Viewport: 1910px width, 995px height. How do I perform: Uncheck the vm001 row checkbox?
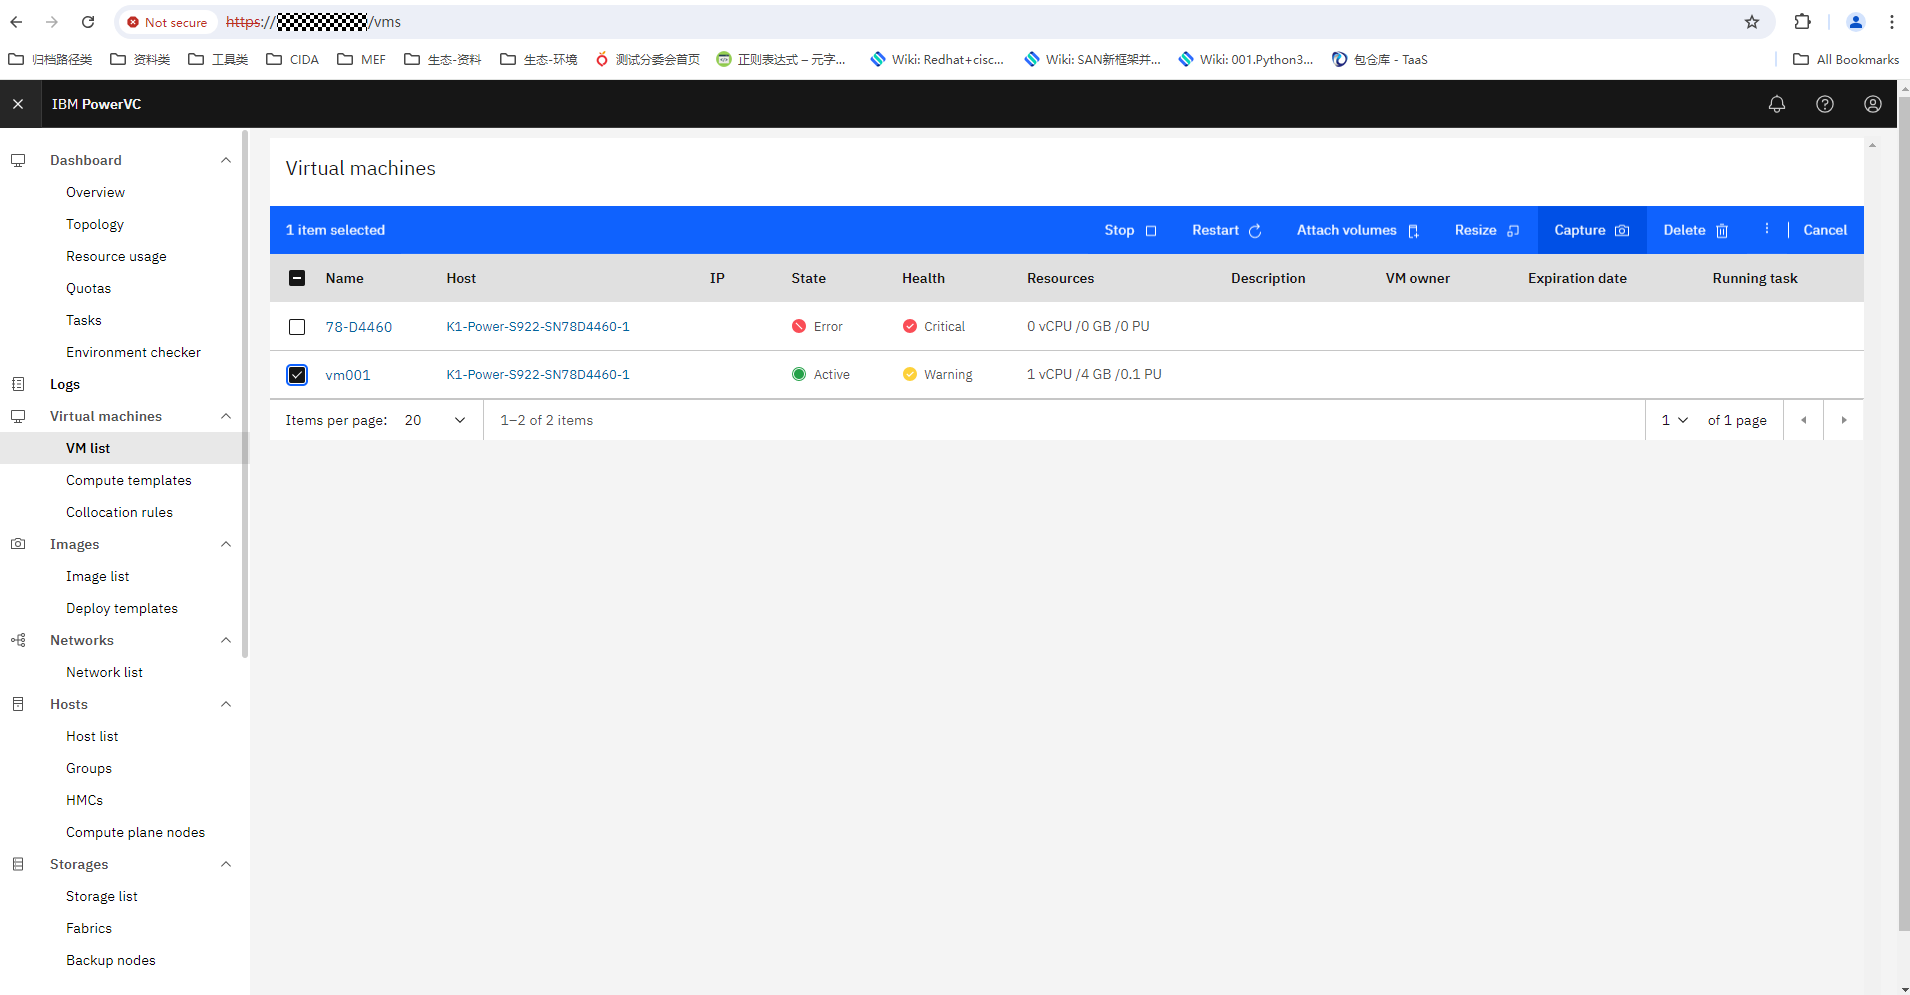297,375
